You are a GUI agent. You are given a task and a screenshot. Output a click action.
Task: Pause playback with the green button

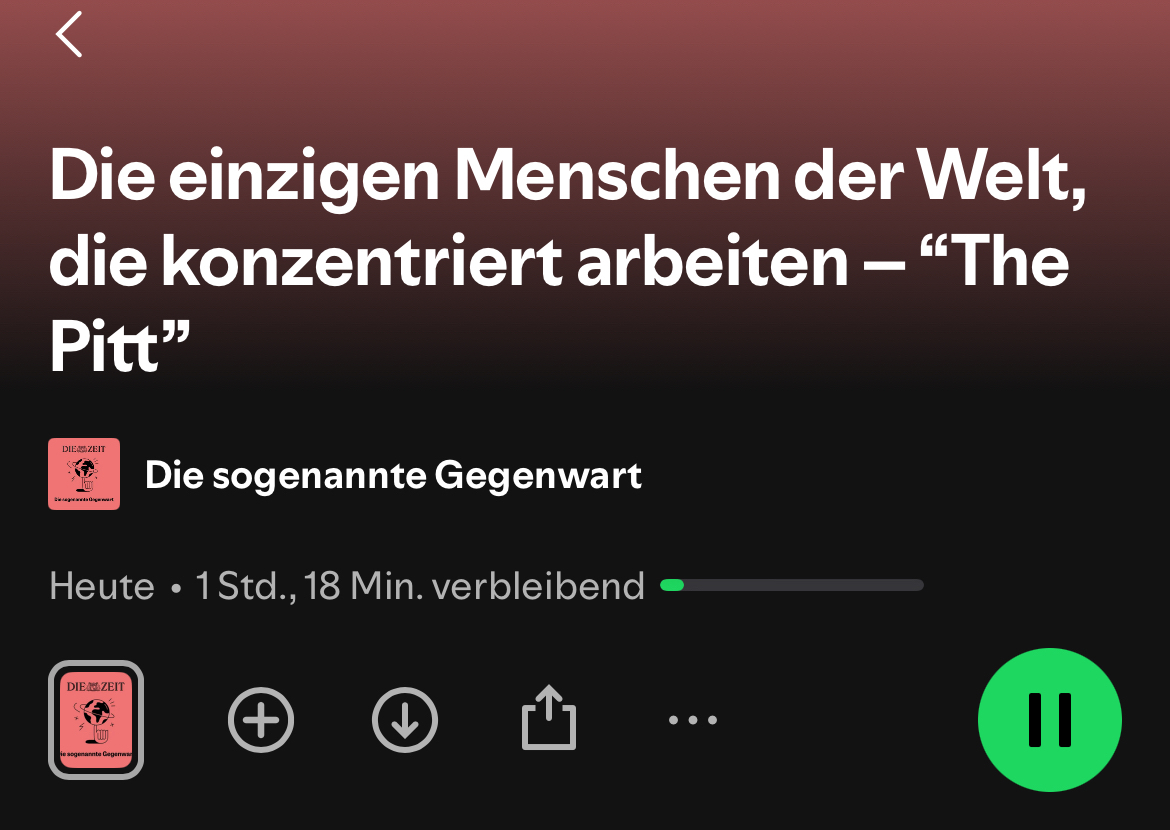[1049, 720]
